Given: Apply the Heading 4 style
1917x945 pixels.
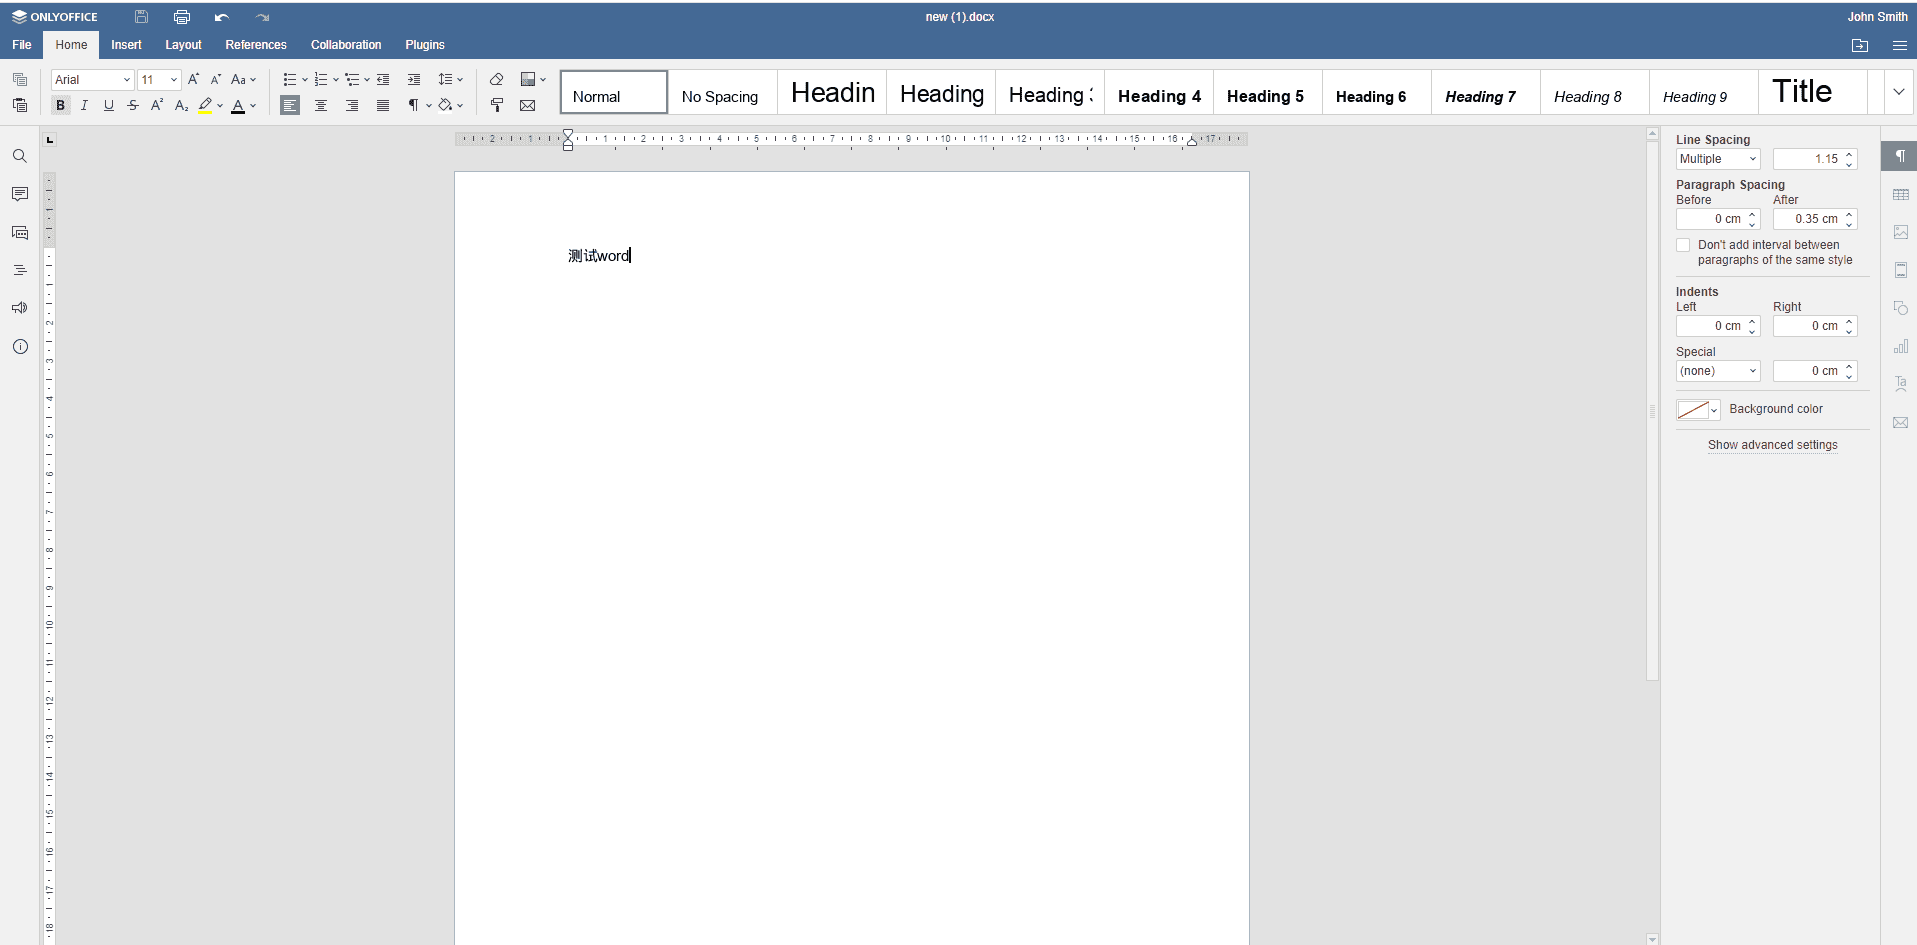Looking at the screenshot, I should pos(1159,92).
